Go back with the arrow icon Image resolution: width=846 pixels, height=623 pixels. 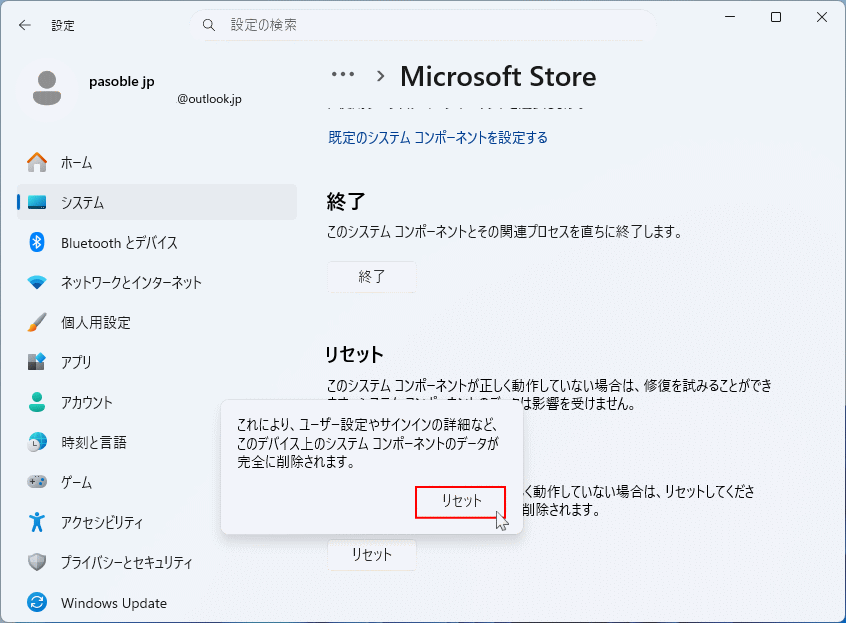click(x=25, y=25)
